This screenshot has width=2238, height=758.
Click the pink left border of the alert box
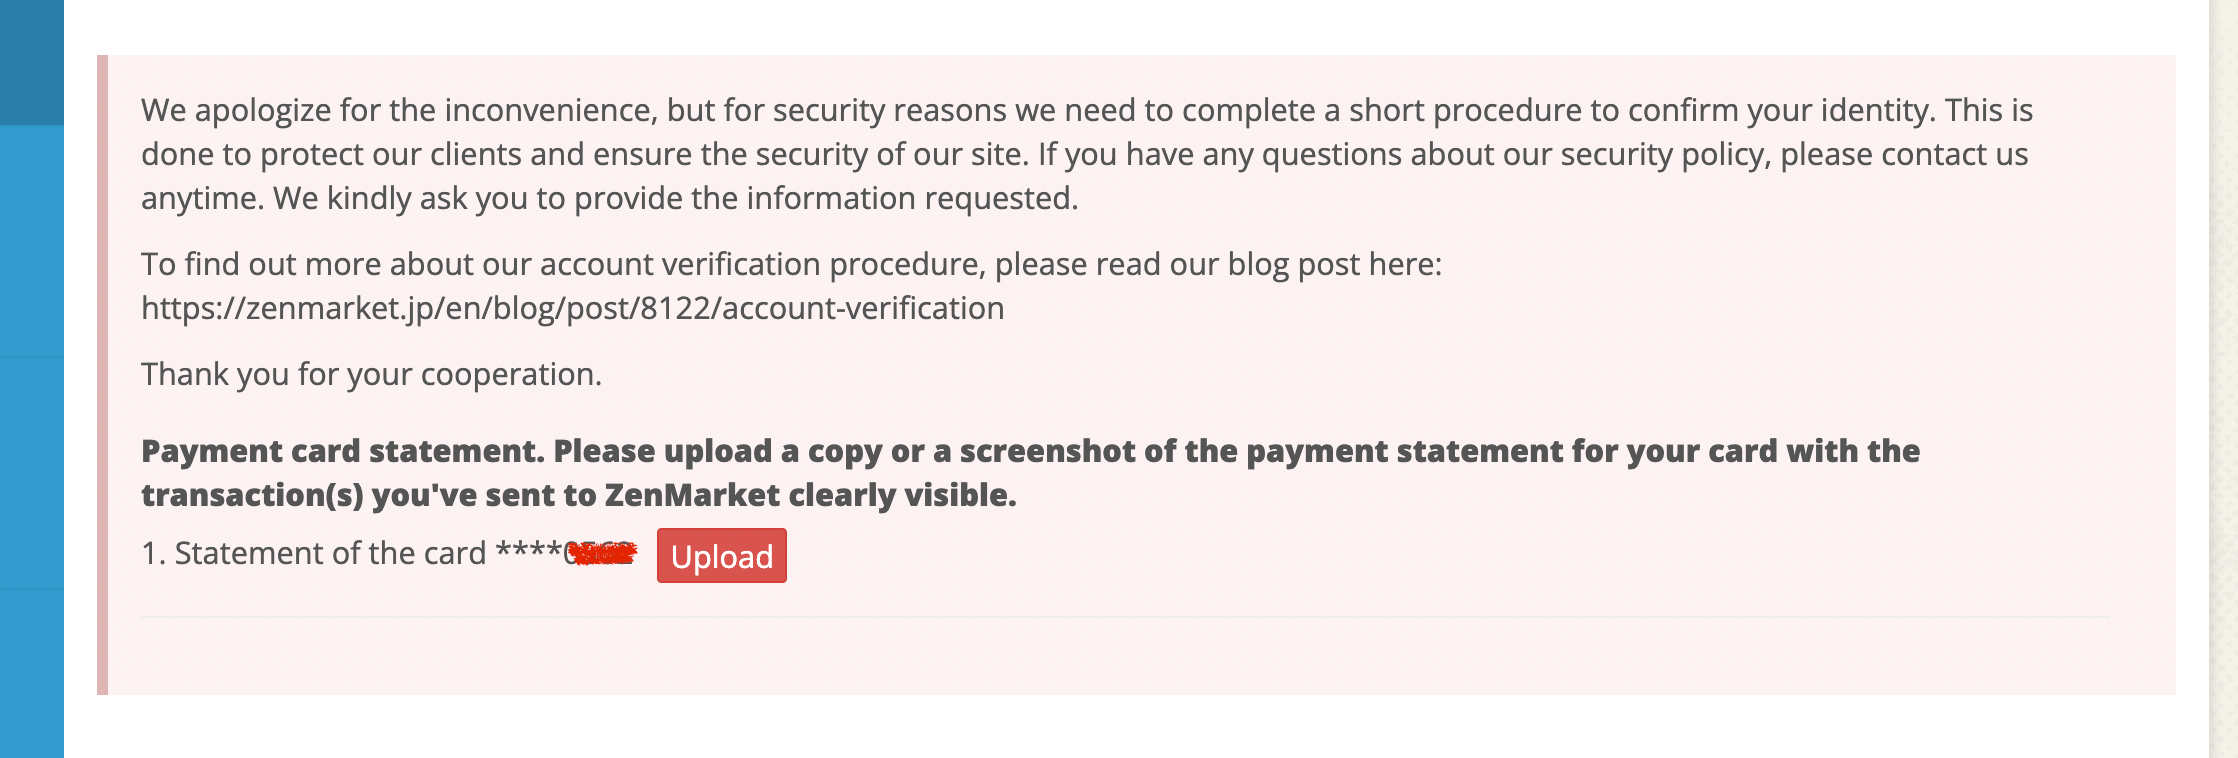pyautogui.click(x=102, y=375)
